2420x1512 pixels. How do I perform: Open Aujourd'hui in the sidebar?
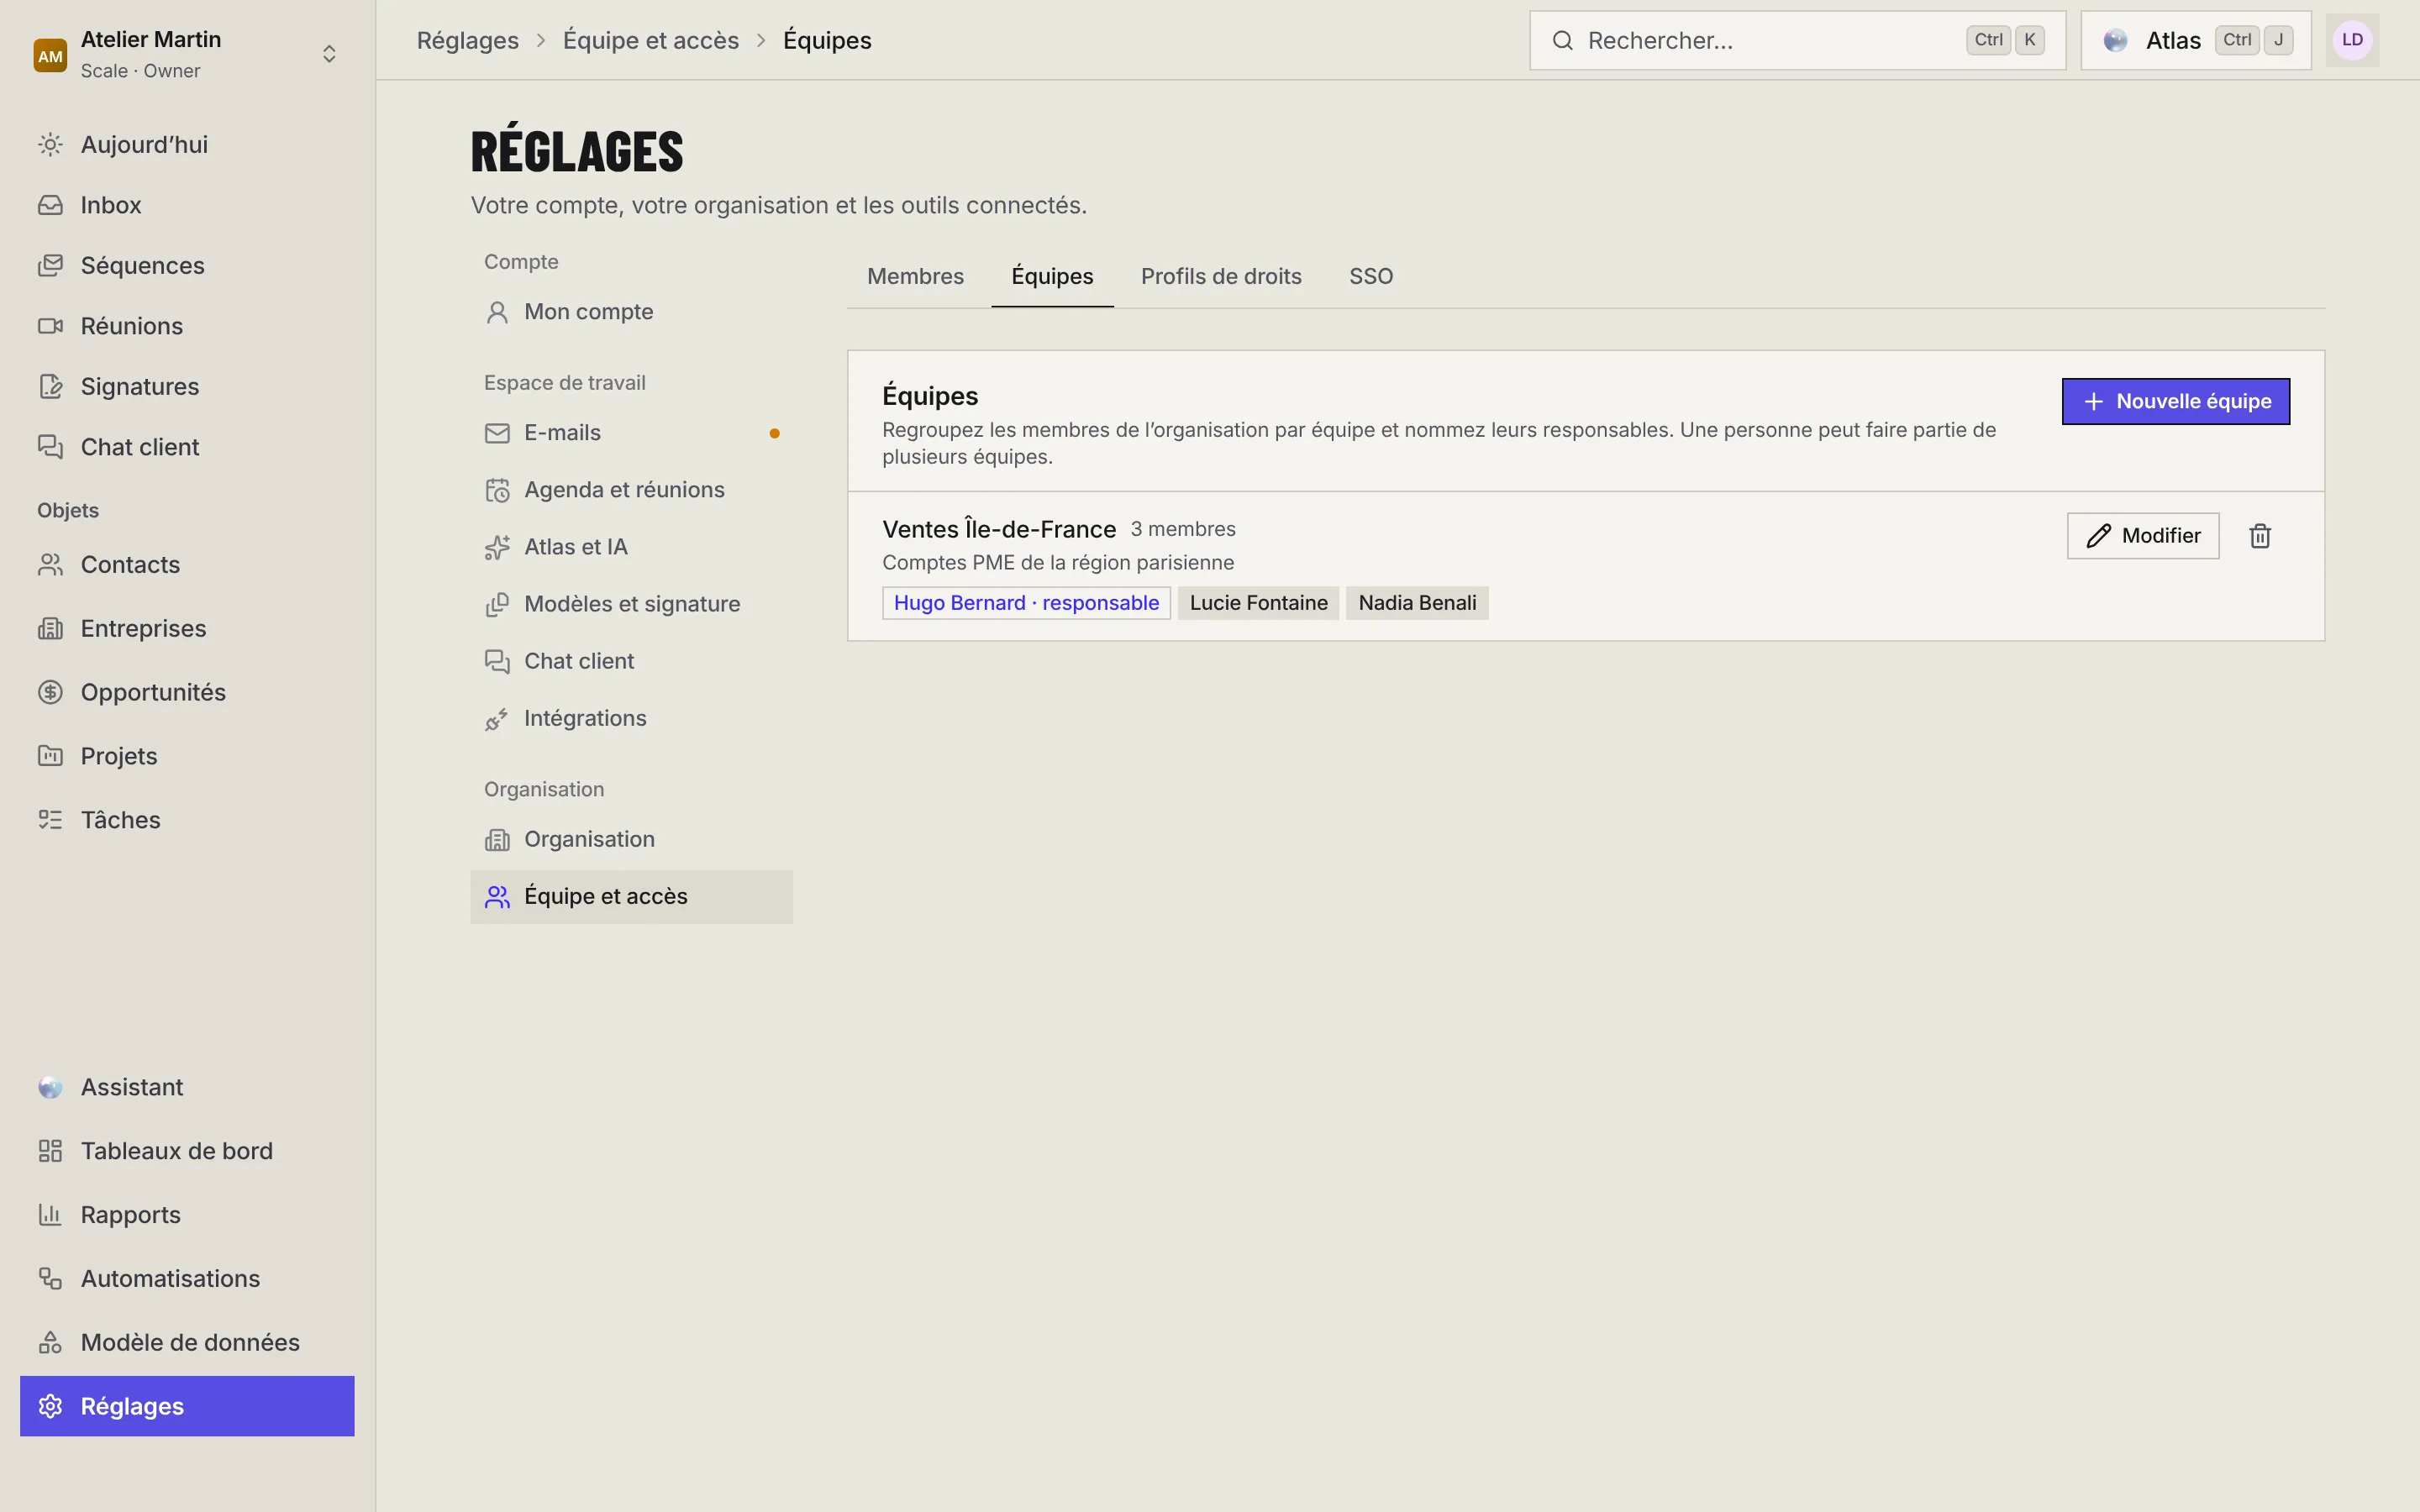click(187, 145)
